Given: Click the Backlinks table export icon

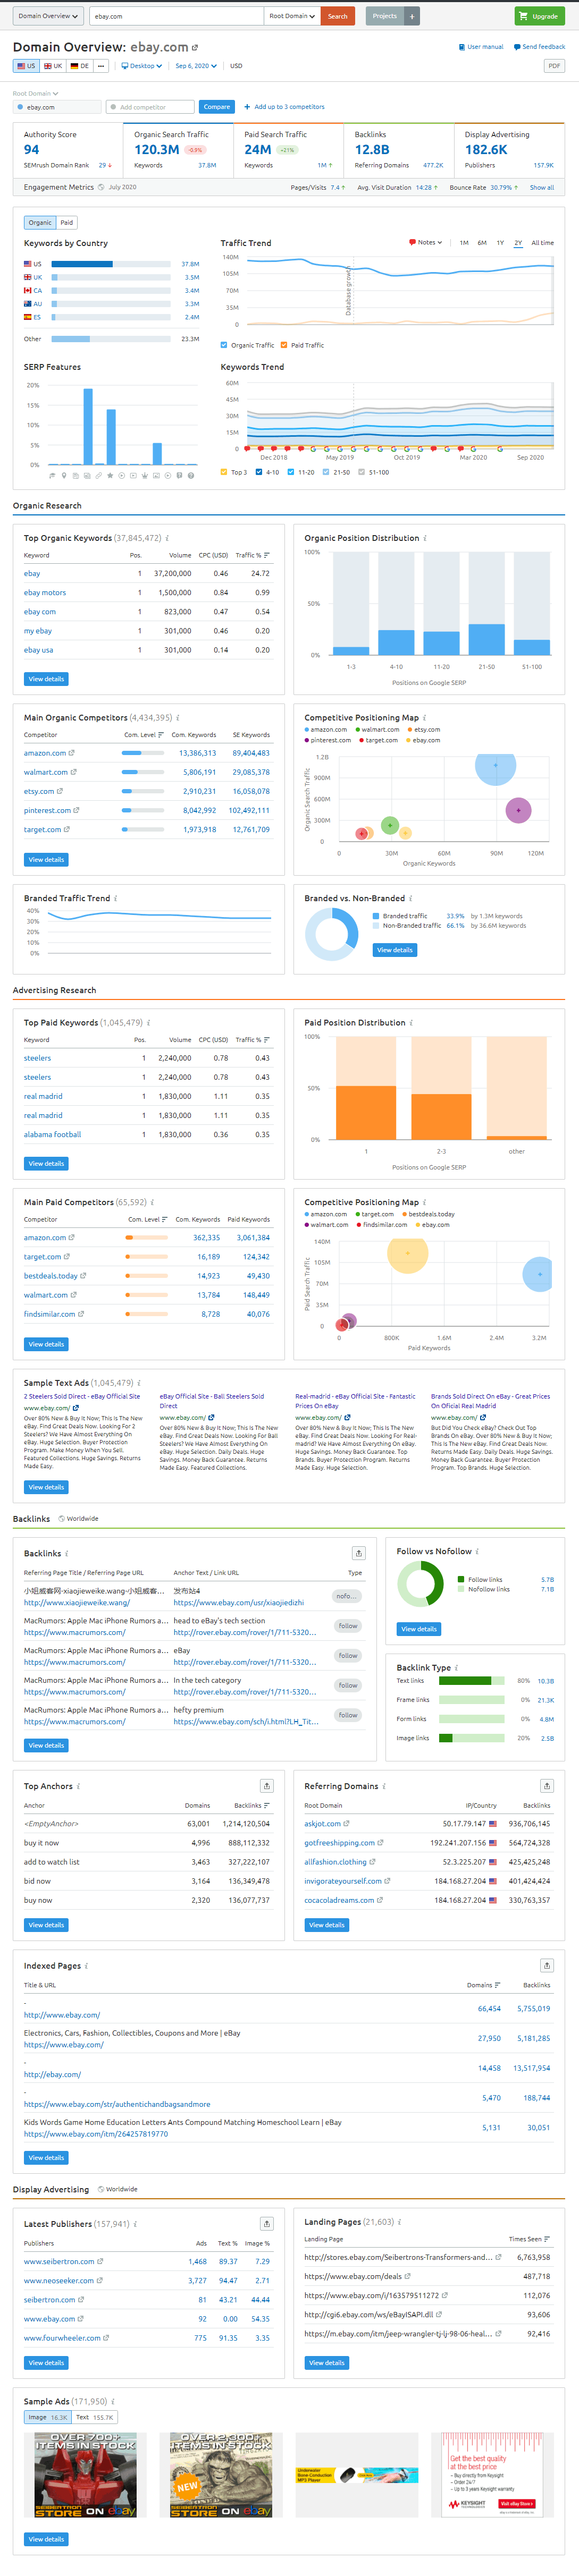Looking at the screenshot, I should tap(358, 1553).
